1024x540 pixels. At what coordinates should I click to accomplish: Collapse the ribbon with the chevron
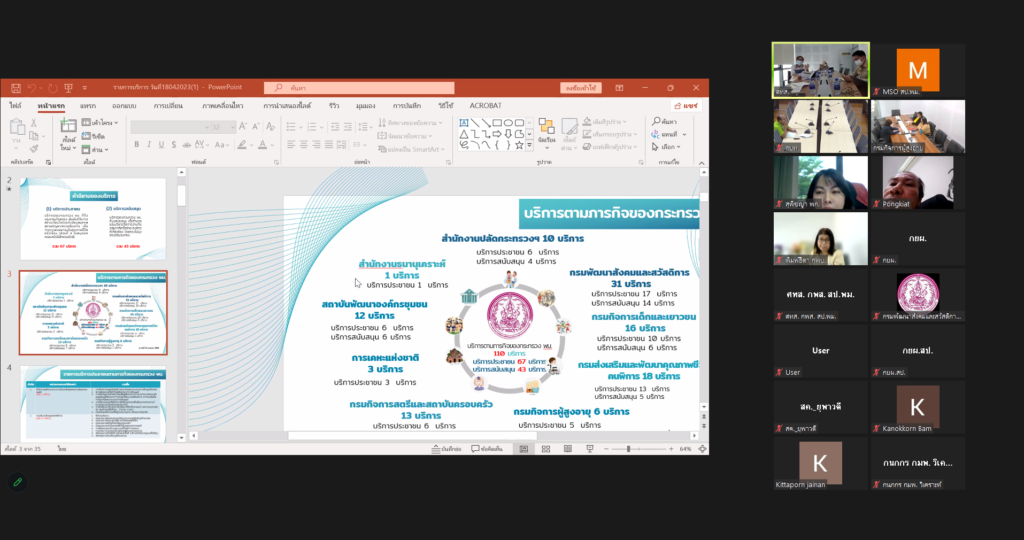[x=701, y=163]
